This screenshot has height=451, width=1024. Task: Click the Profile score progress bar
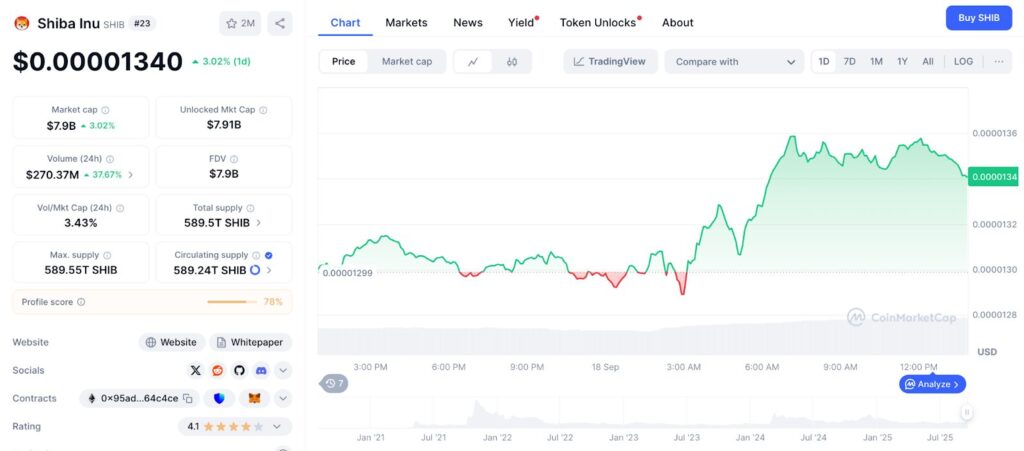click(228, 302)
